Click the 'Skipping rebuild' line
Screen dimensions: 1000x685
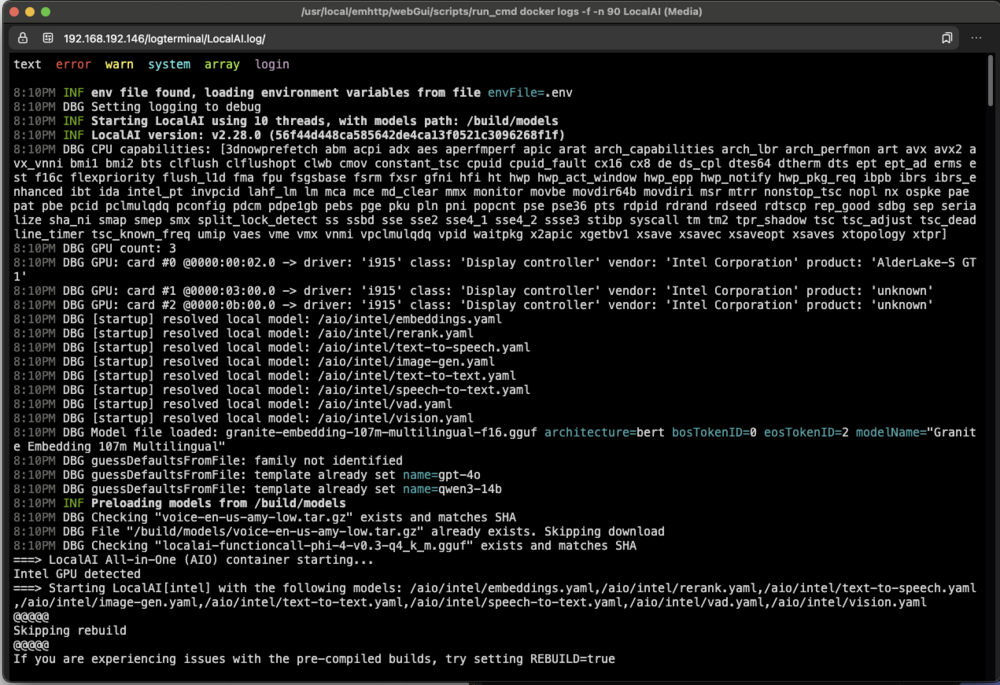click(70, 631)
